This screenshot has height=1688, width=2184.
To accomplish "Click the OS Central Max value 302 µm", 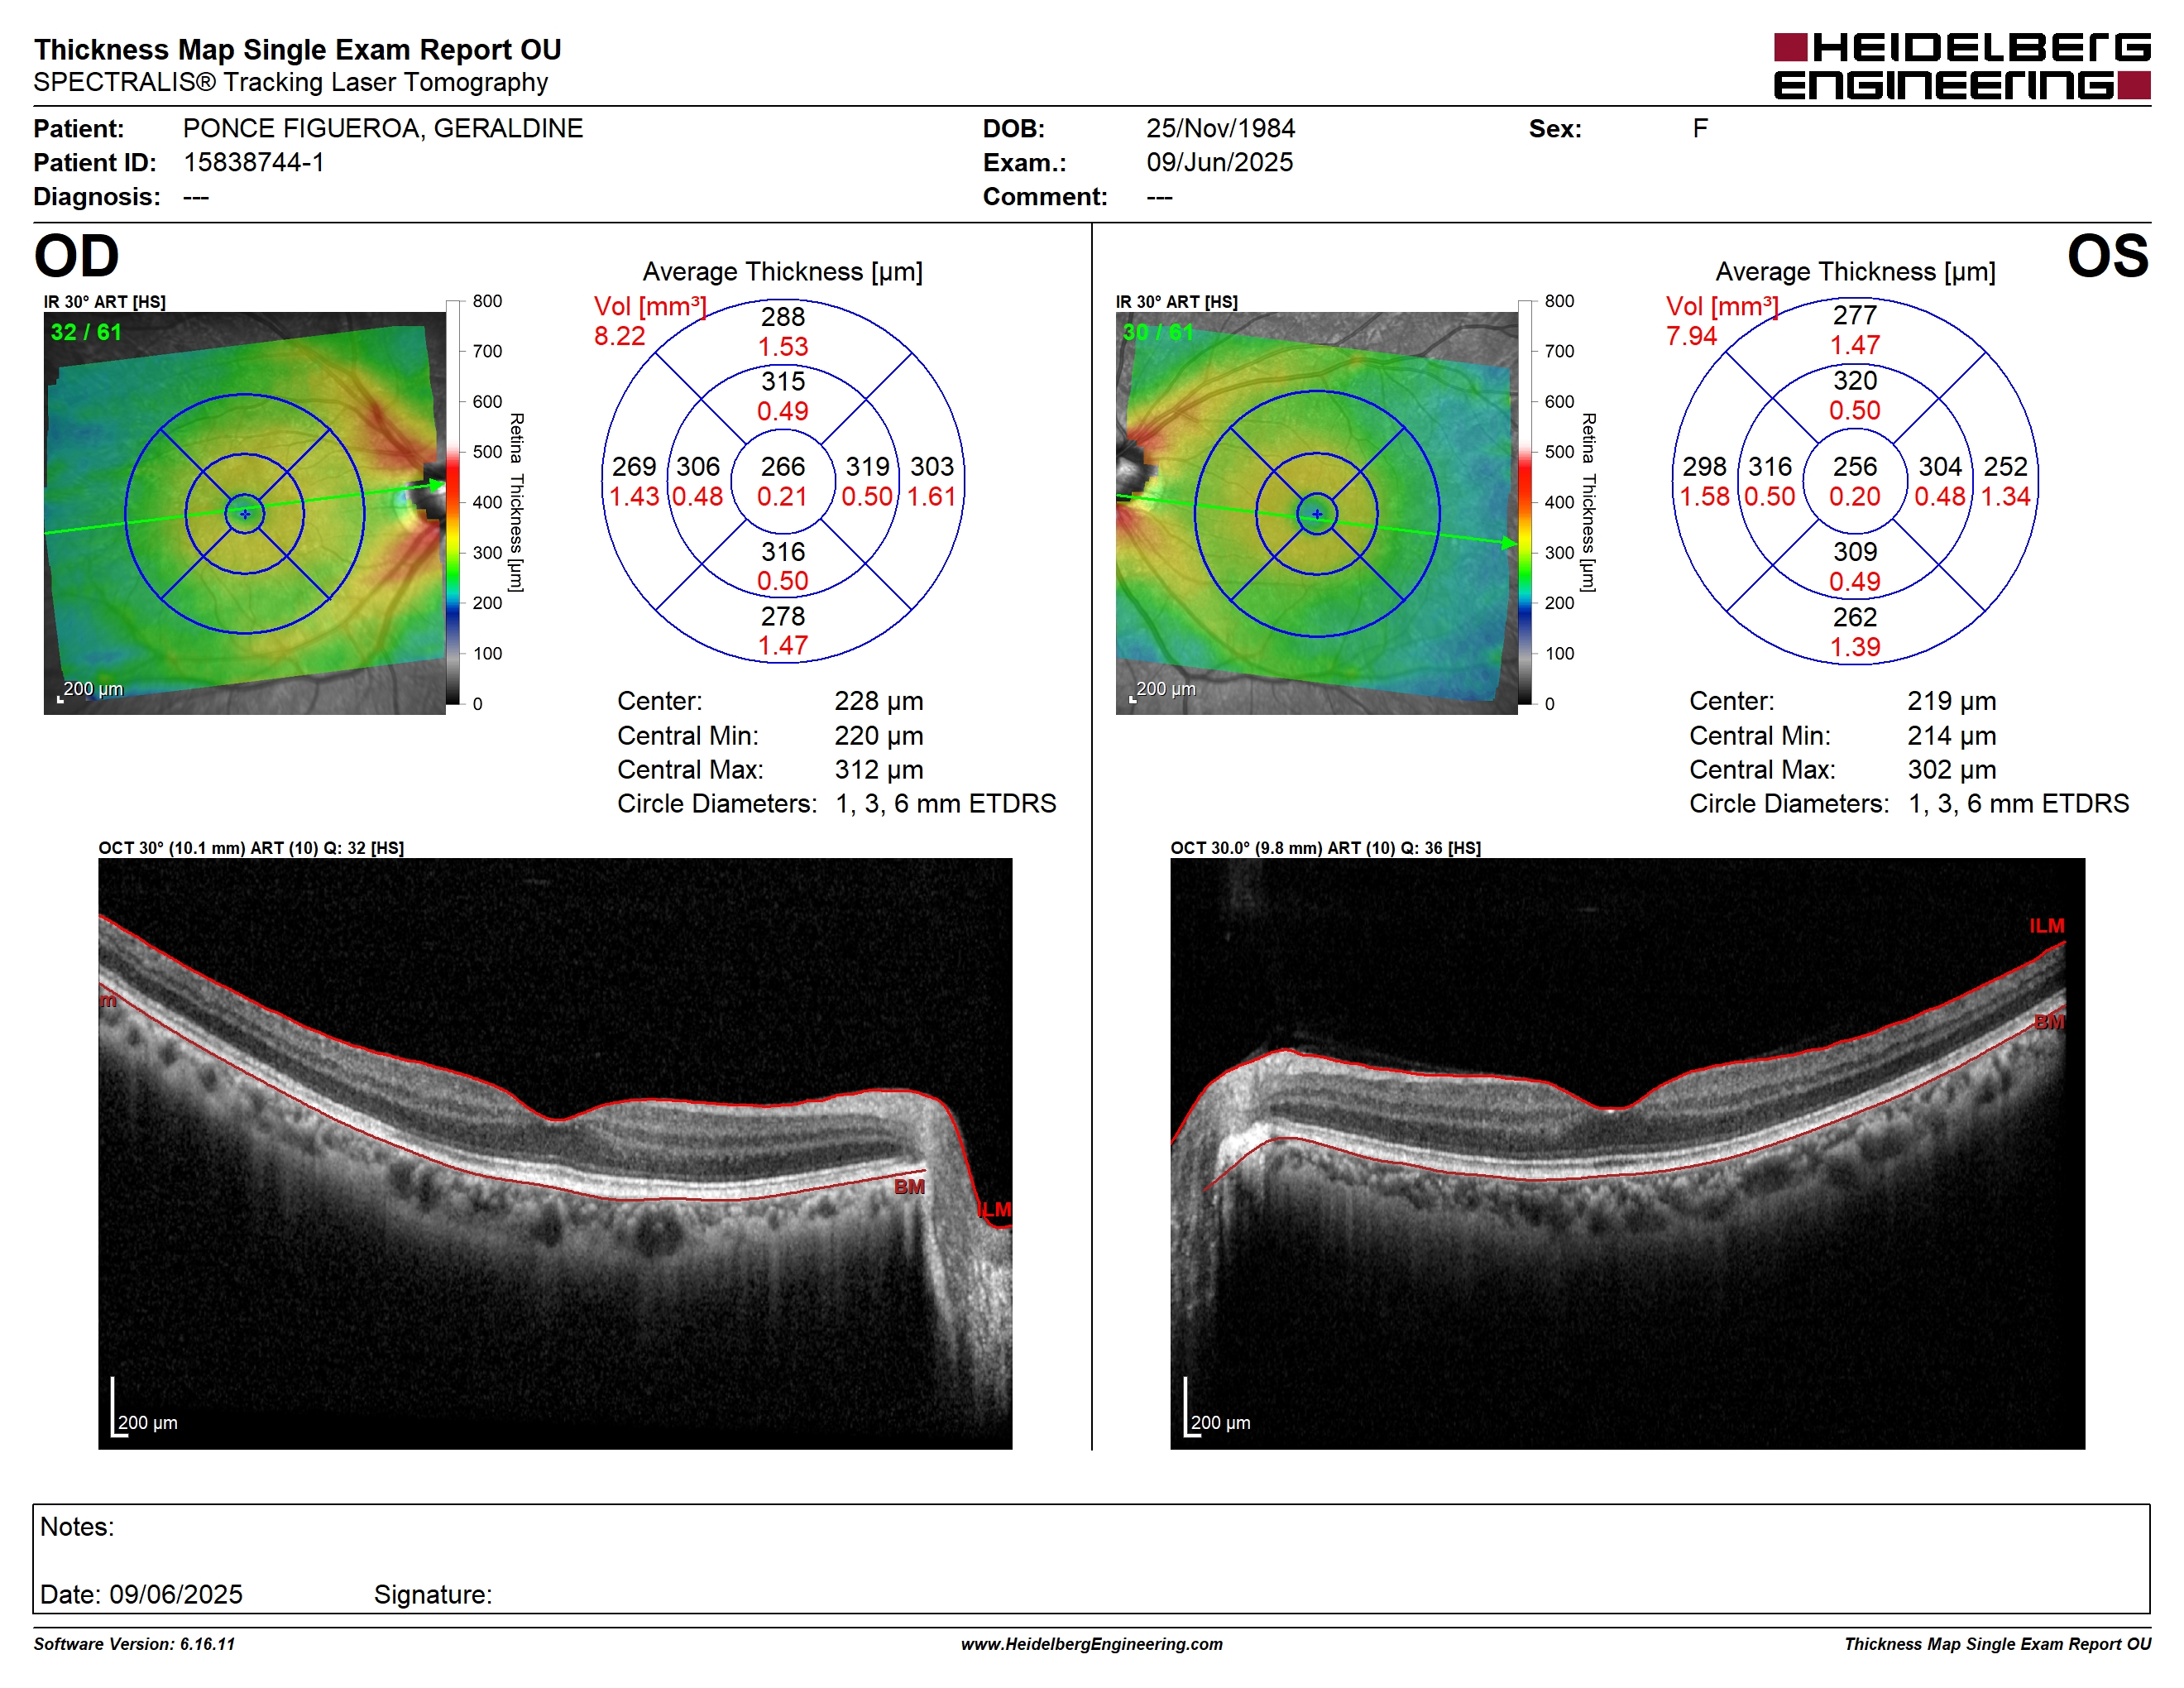I will pyautogui.click(x=1952, y=770).
